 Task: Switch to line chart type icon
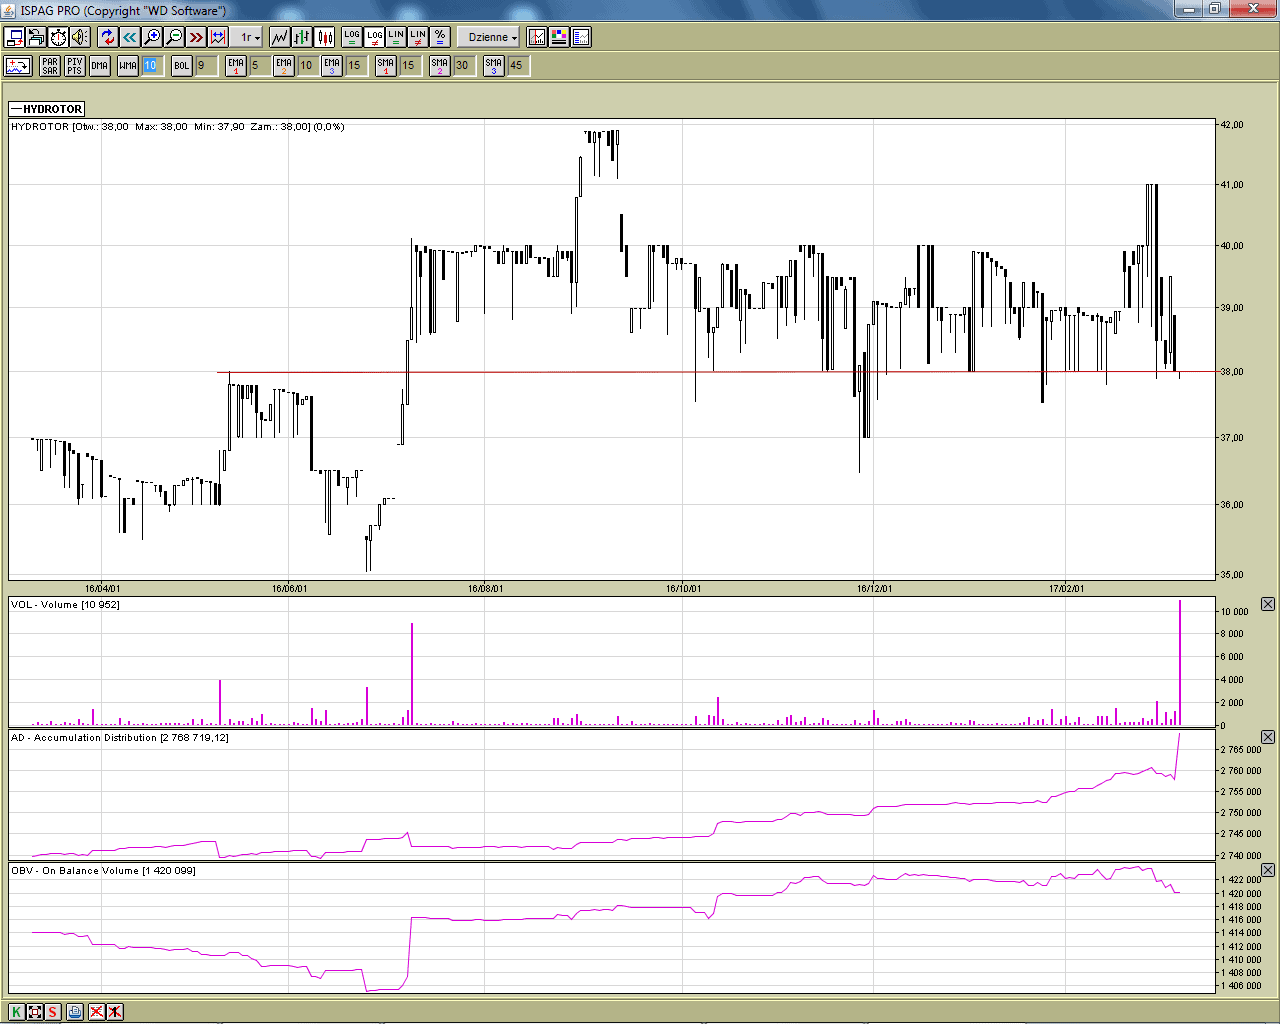tap(279, 37)
